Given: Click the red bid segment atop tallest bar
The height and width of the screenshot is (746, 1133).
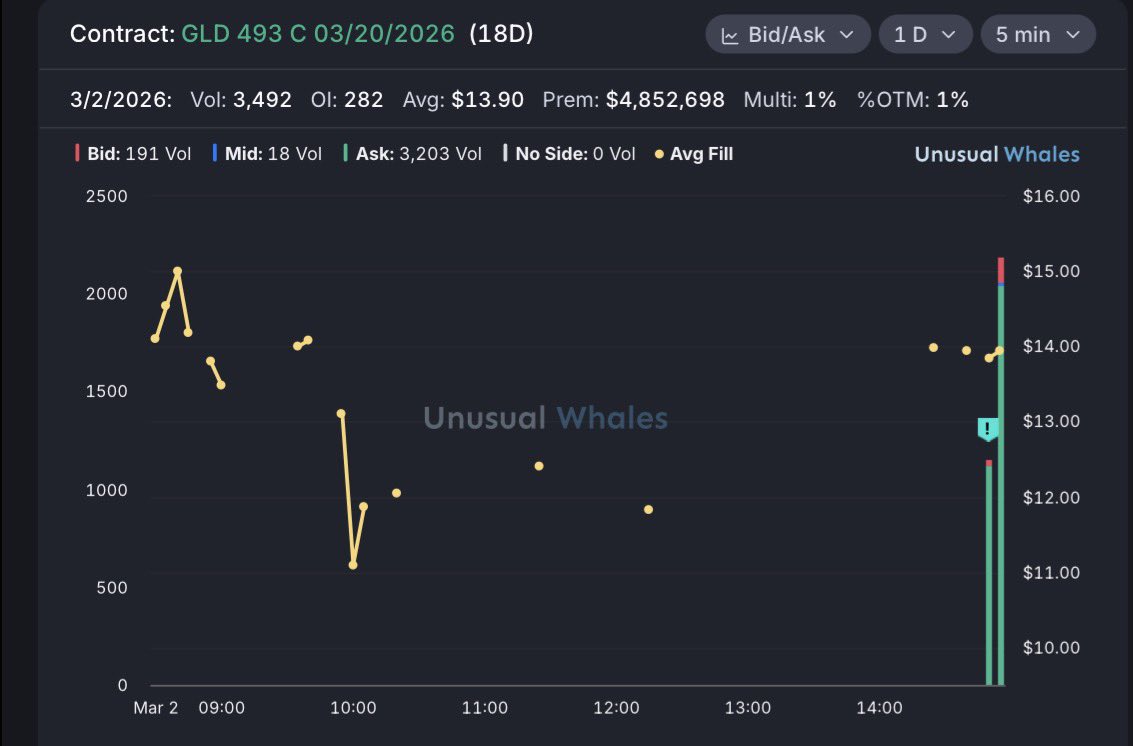Looking at the screenshot, I should (x=1001, y=270).
